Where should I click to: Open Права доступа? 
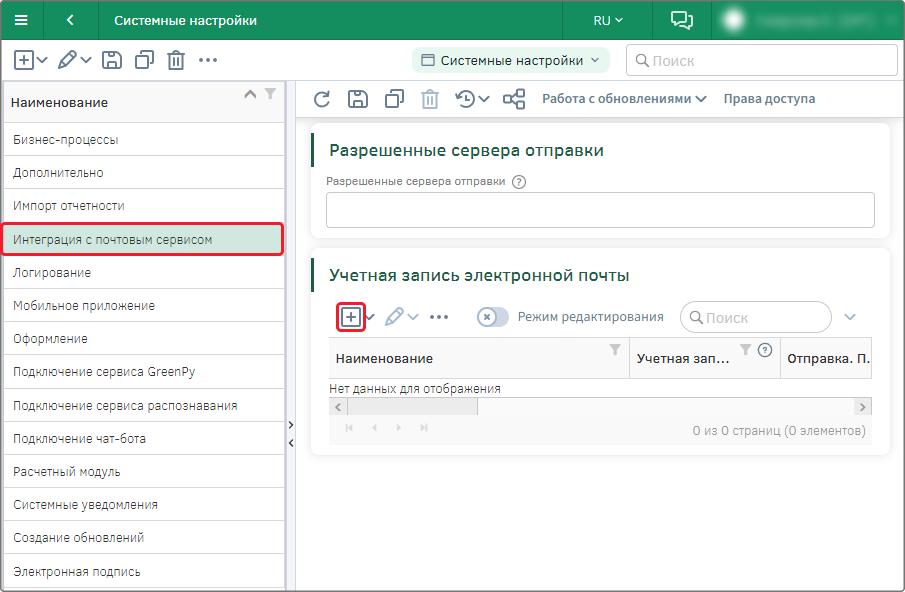tap(769, 99)
